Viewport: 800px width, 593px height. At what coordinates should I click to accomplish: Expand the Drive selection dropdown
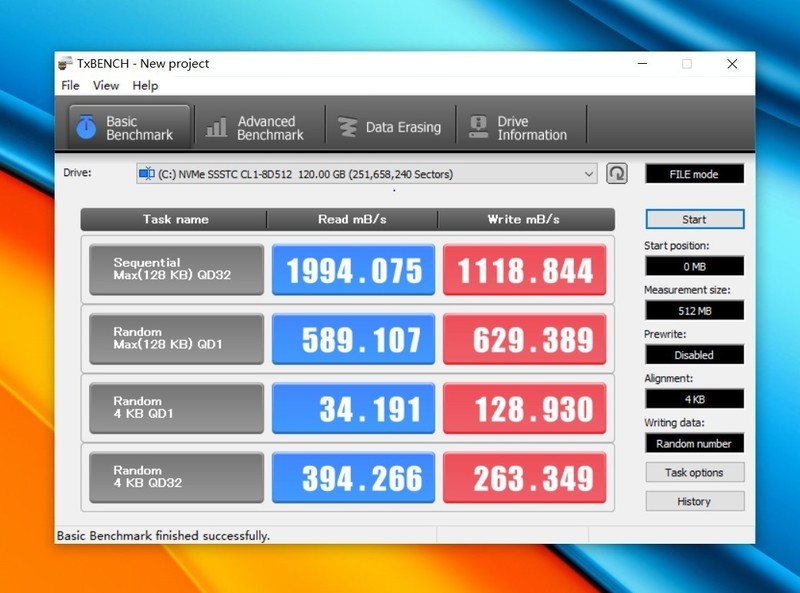pyautogui.click(x=588, y=174)
